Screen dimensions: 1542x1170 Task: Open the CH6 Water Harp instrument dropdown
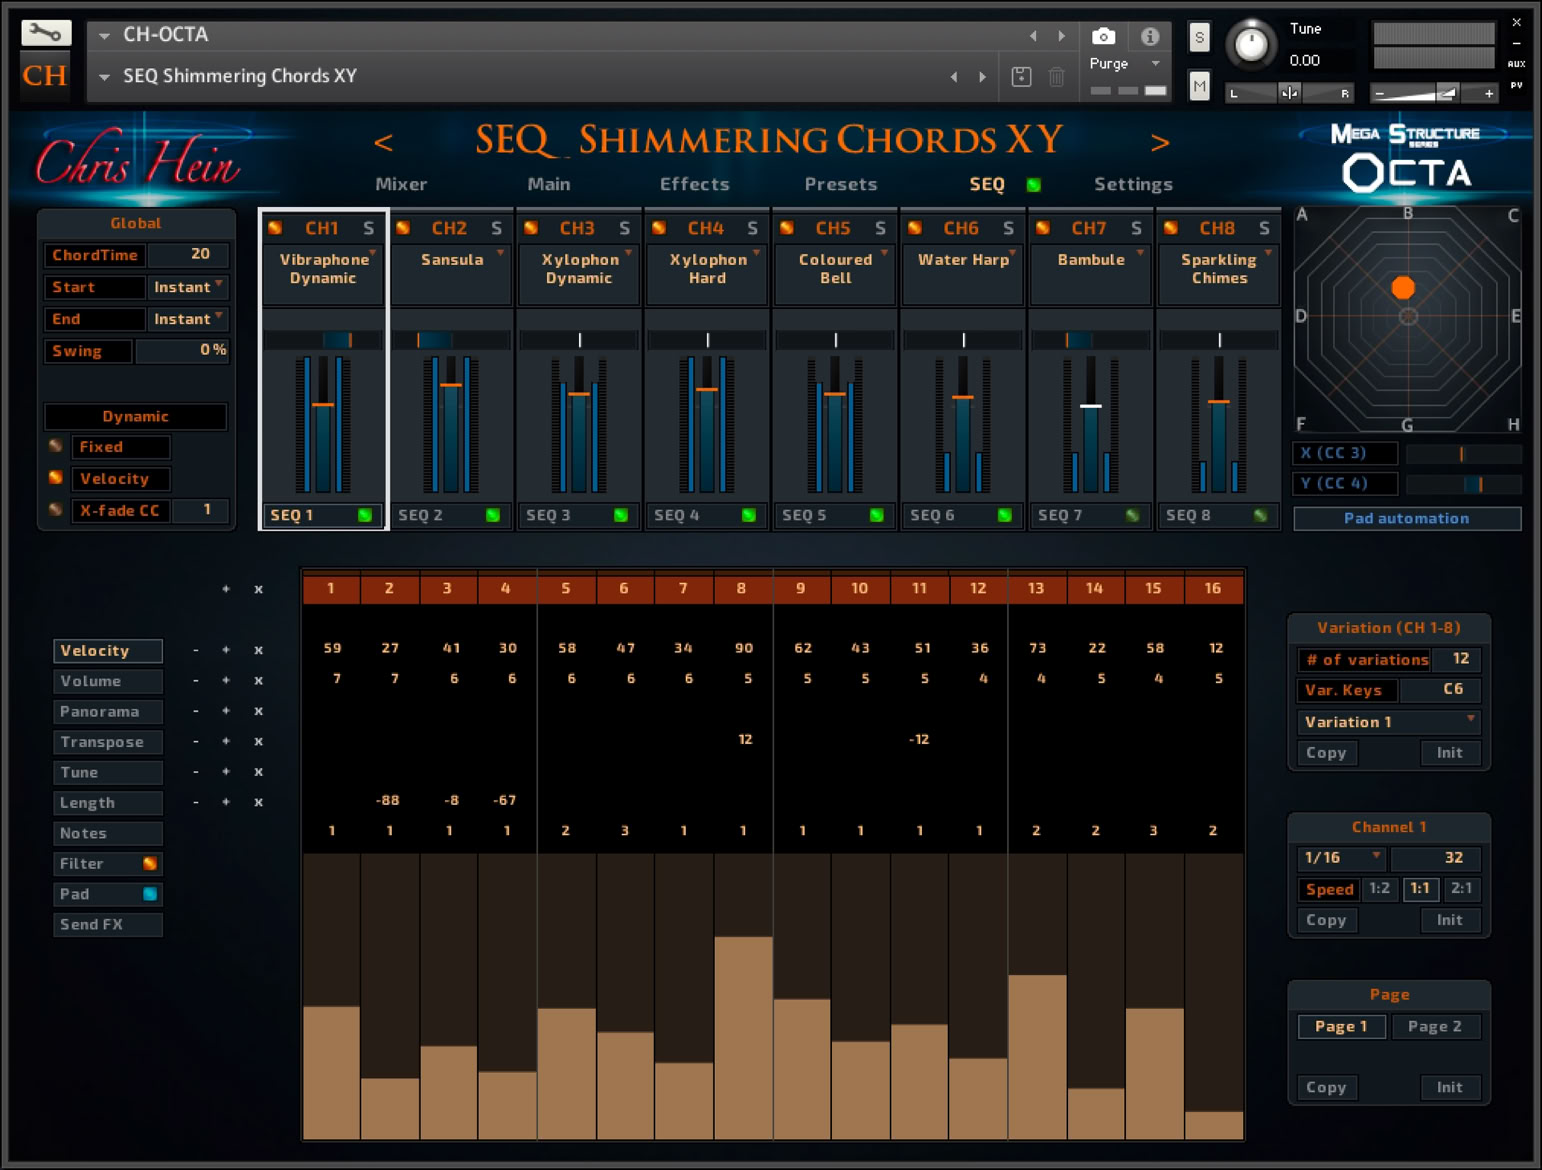(964, 274)
